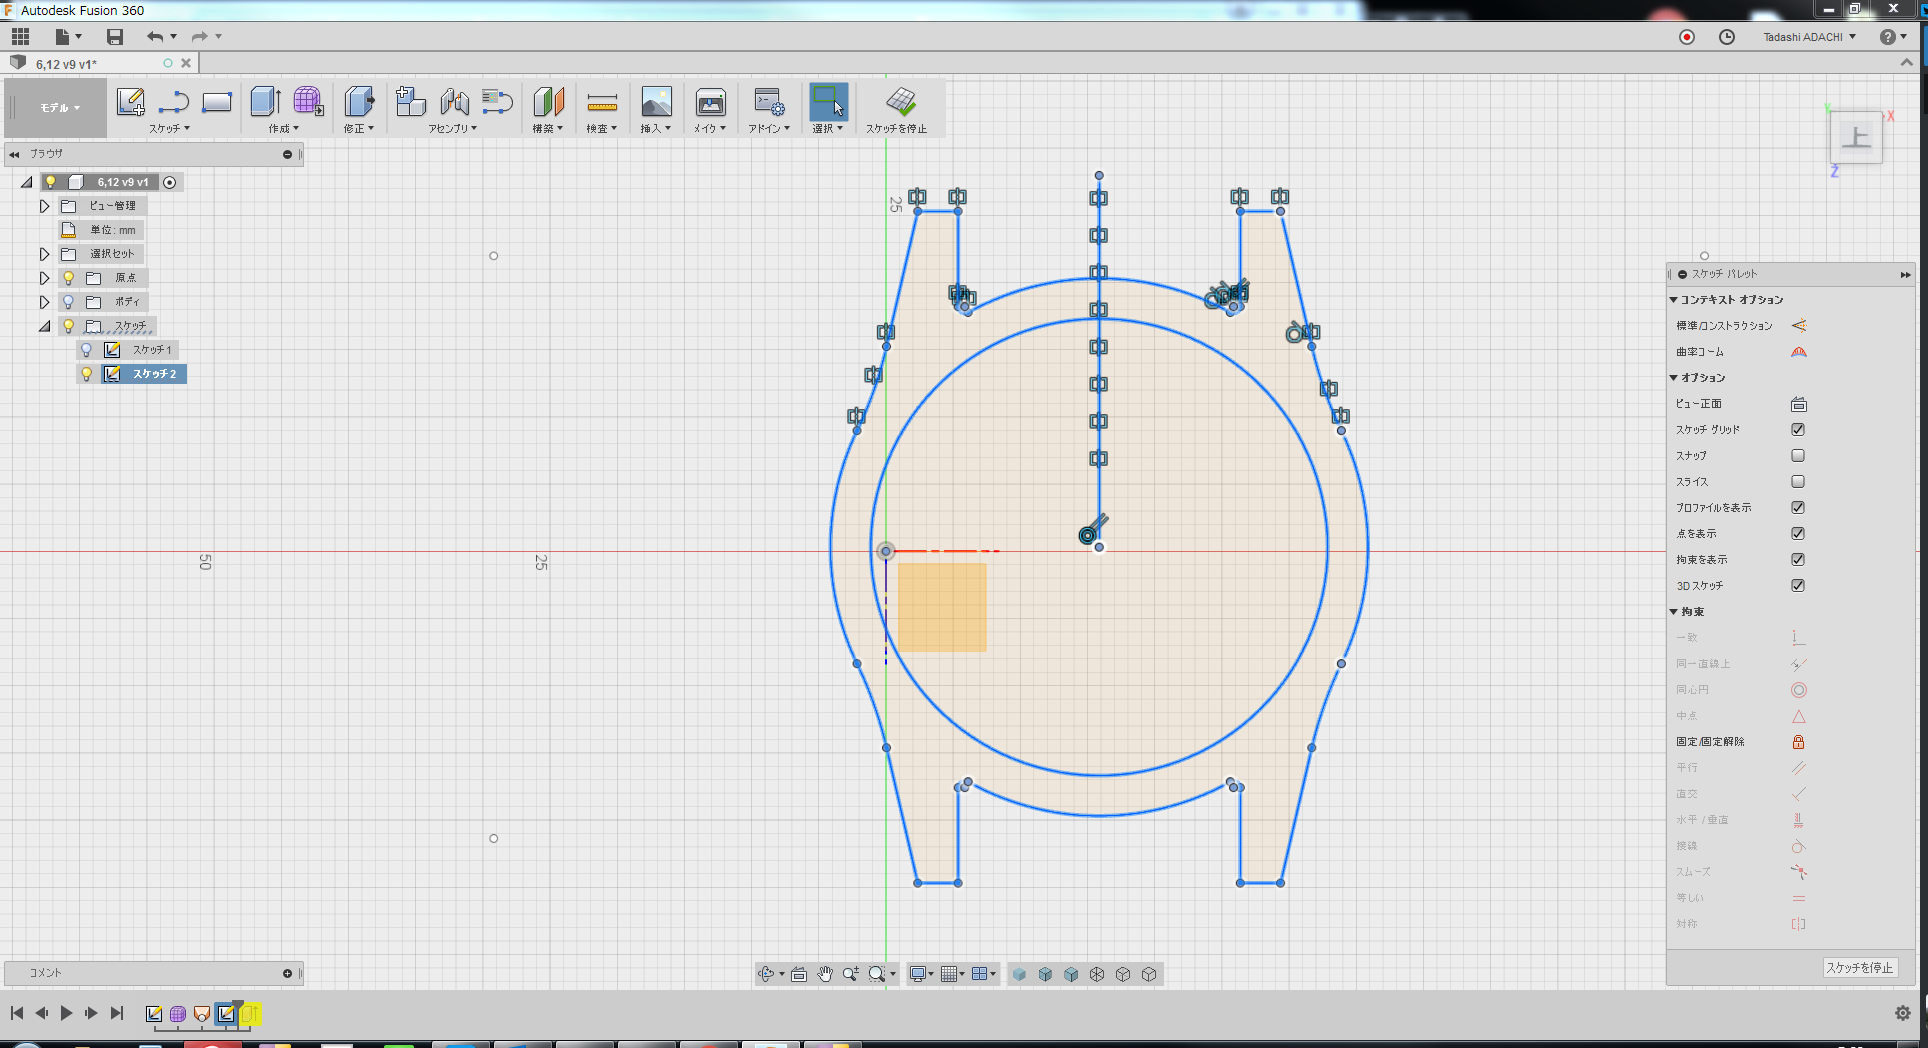Click the Normal/Construction line icon
This screenshot has width=1928, height=1048.
pos(1798,326)
